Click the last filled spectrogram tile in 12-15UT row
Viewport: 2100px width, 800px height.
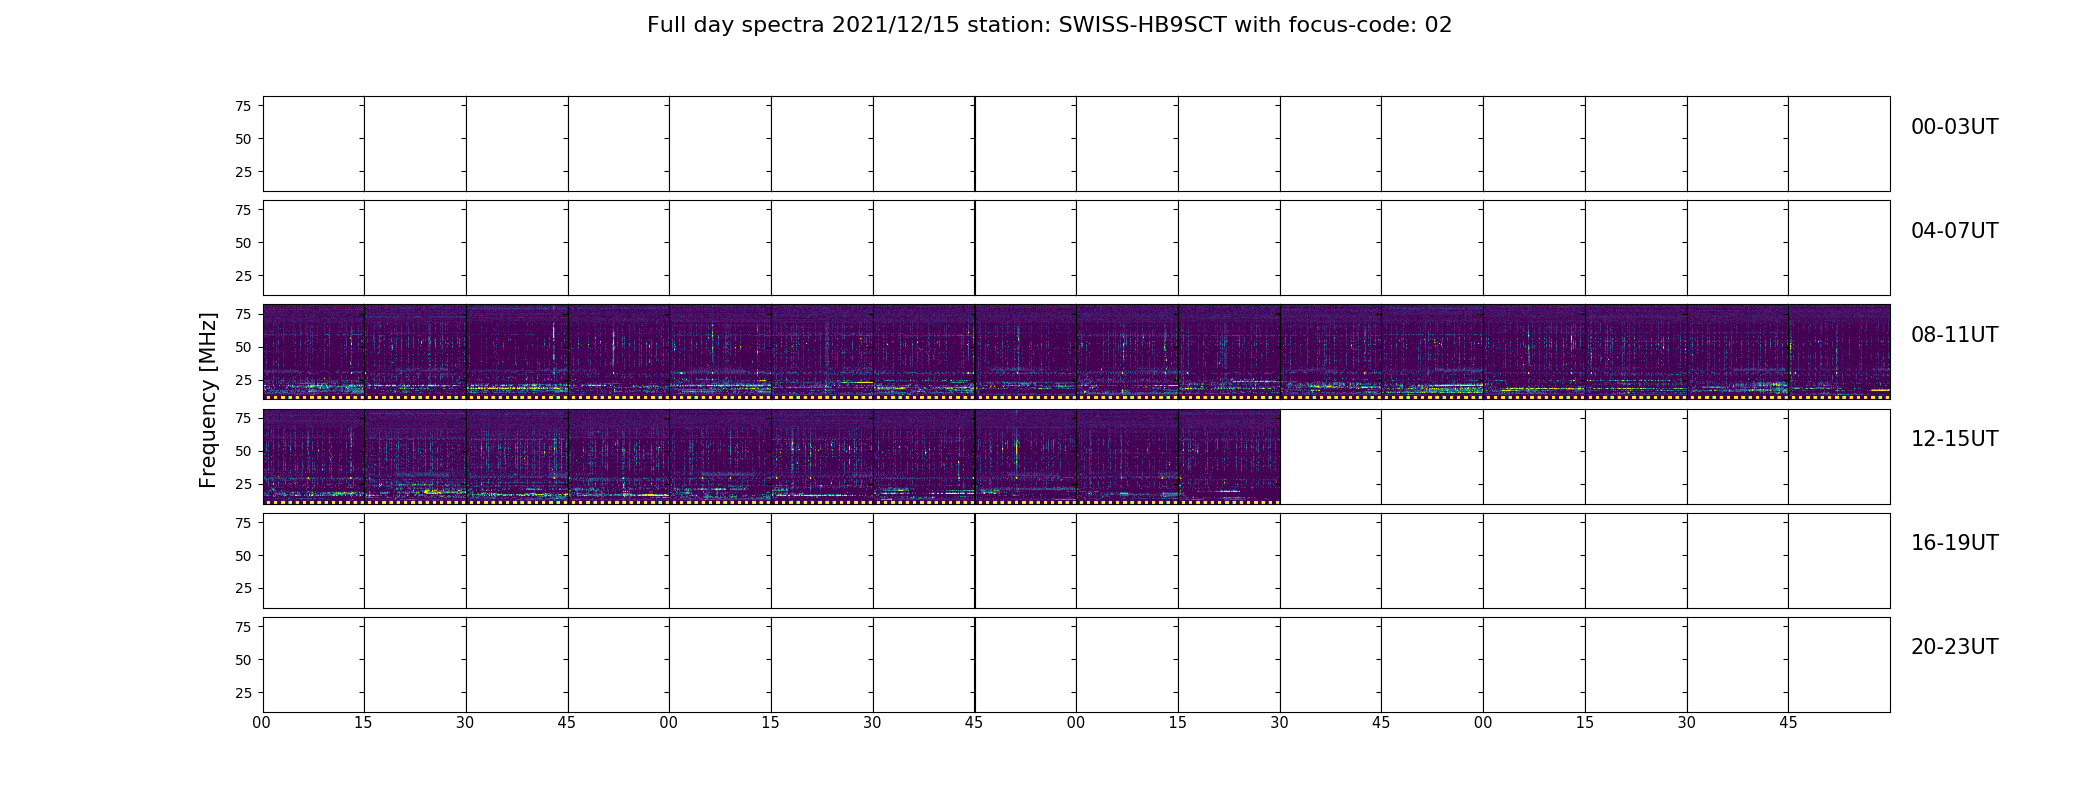(x=1229, y=456)
